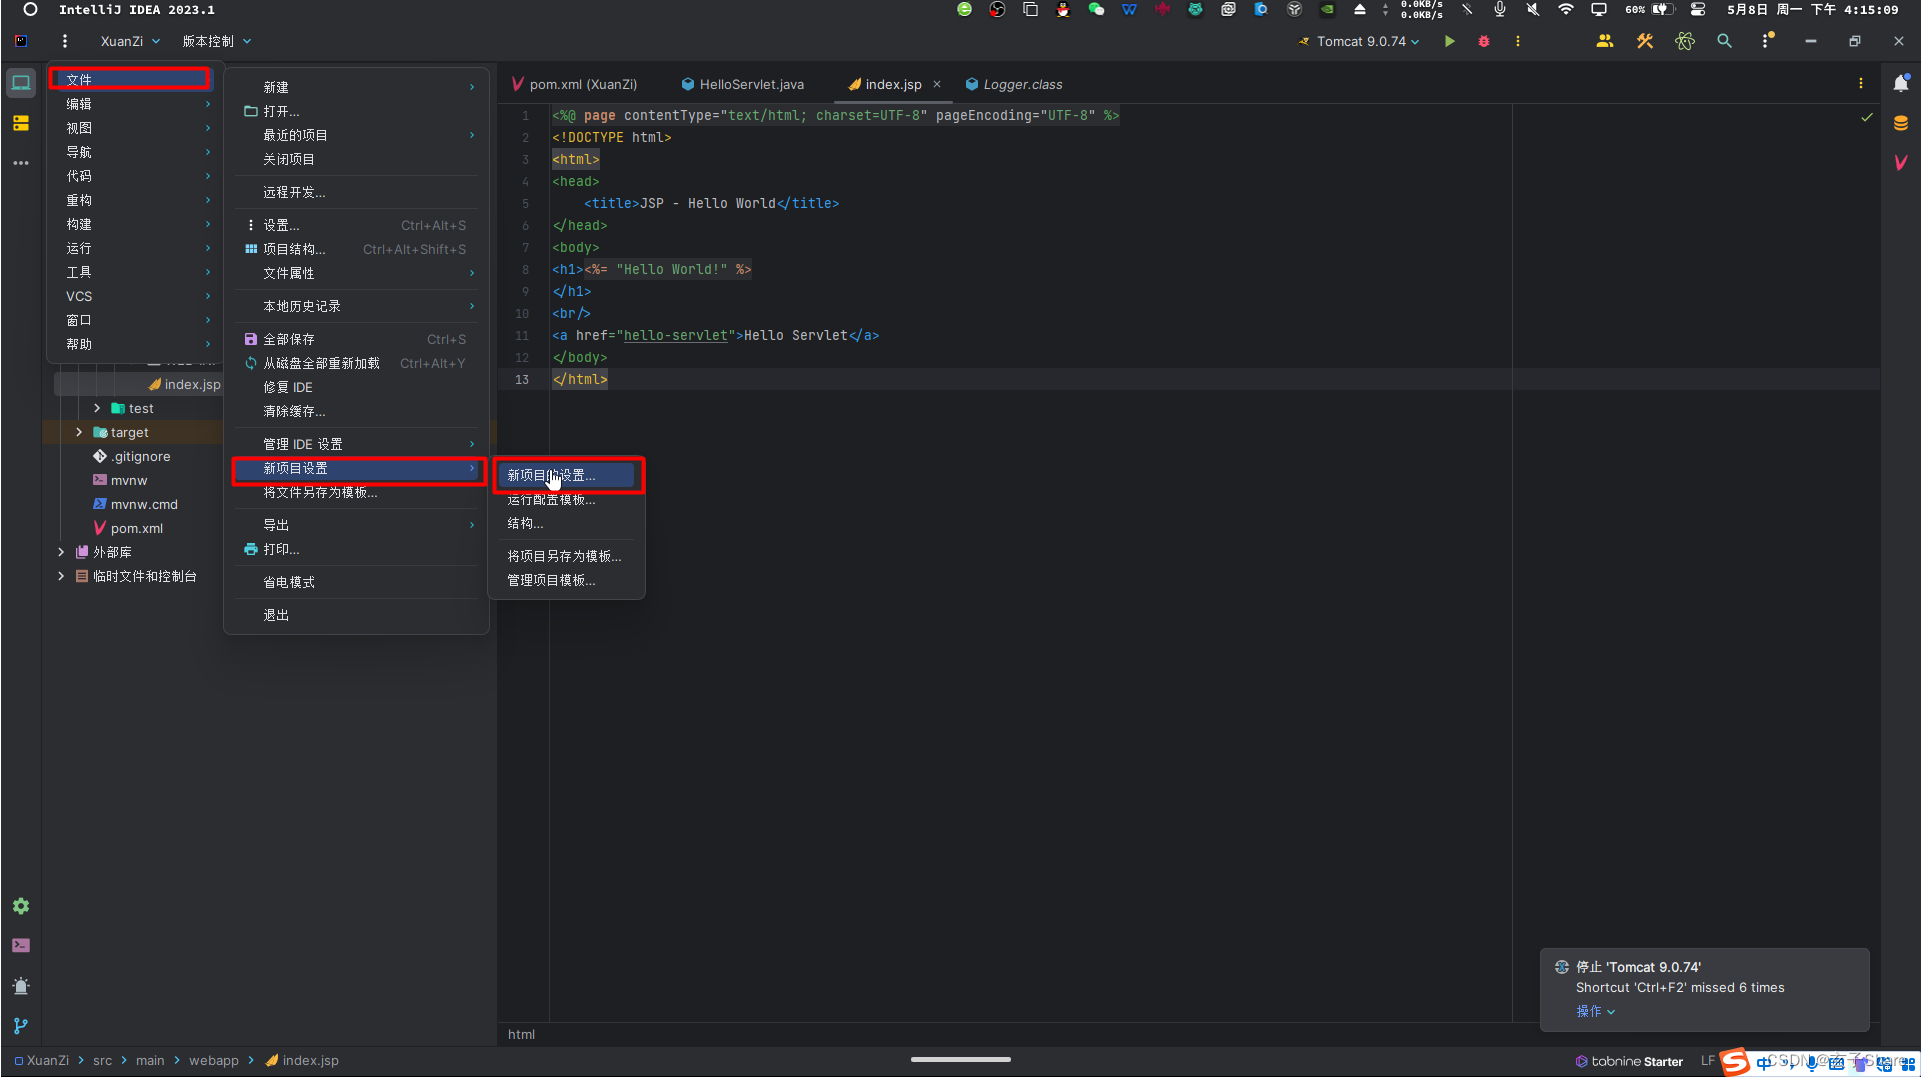
Task: Close the index.jsp tab
Action: [937, 84]
